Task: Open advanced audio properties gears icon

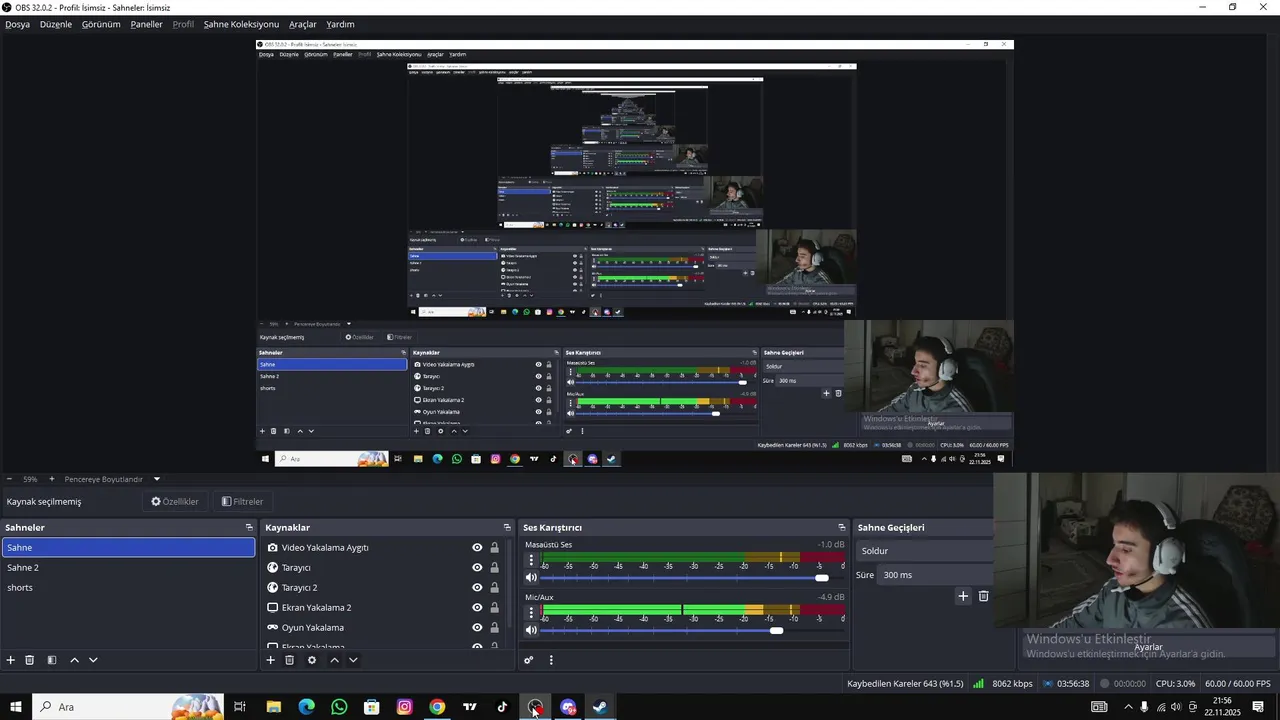Action: coord(529,660)
